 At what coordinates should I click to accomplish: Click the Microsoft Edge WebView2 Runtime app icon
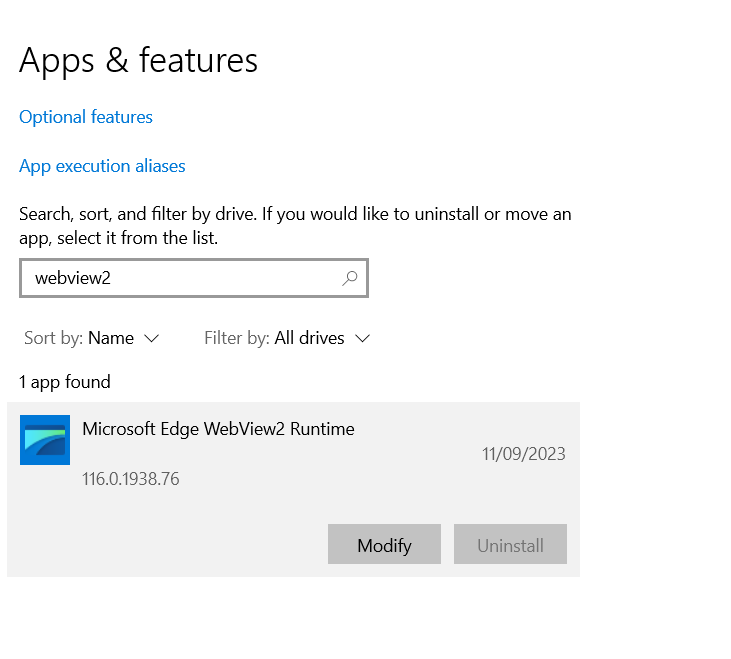(x=45, y=440)
